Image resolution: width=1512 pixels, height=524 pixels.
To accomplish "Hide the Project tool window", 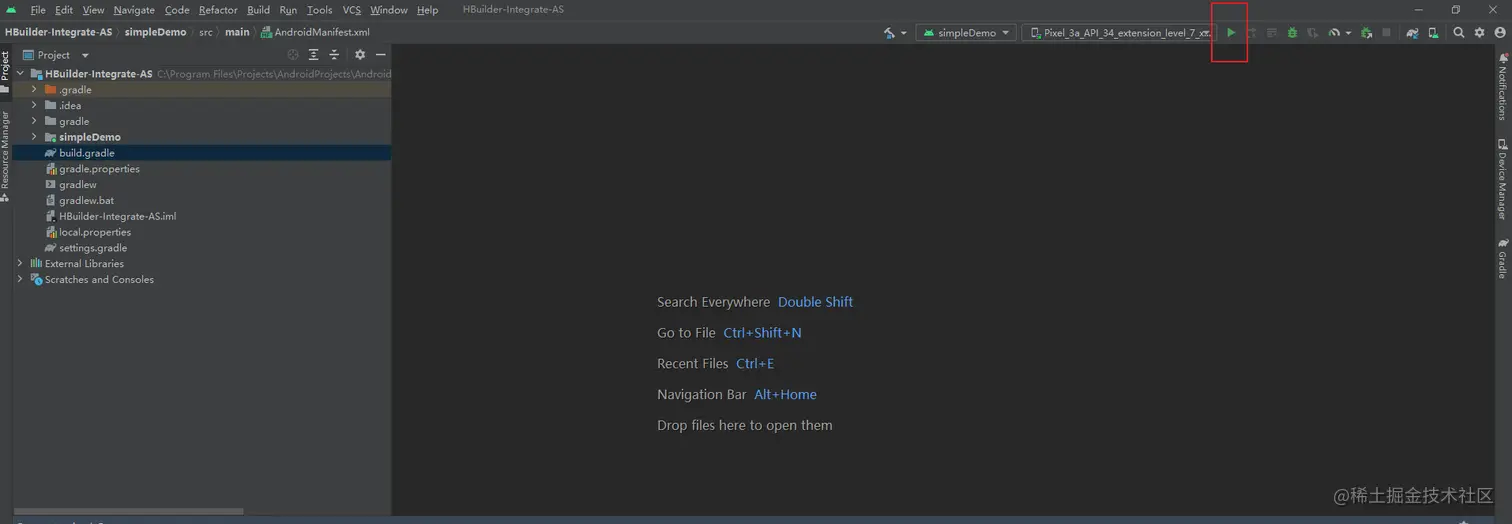I will 380,55.
